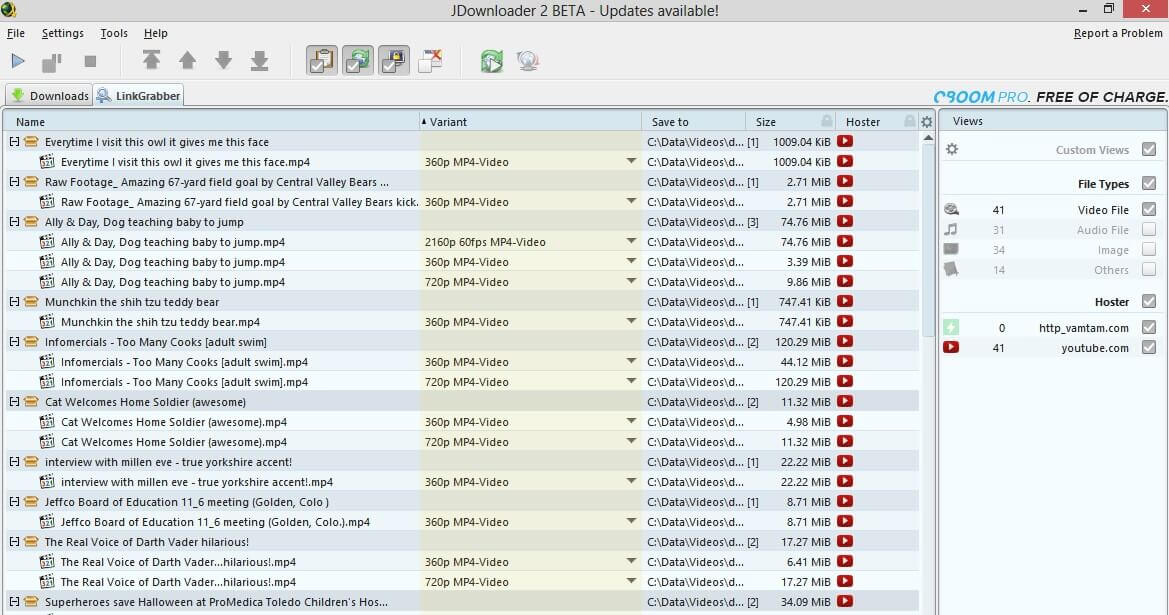Open variant dropdown for Munchkin teddy bear video

pos(629,321)
